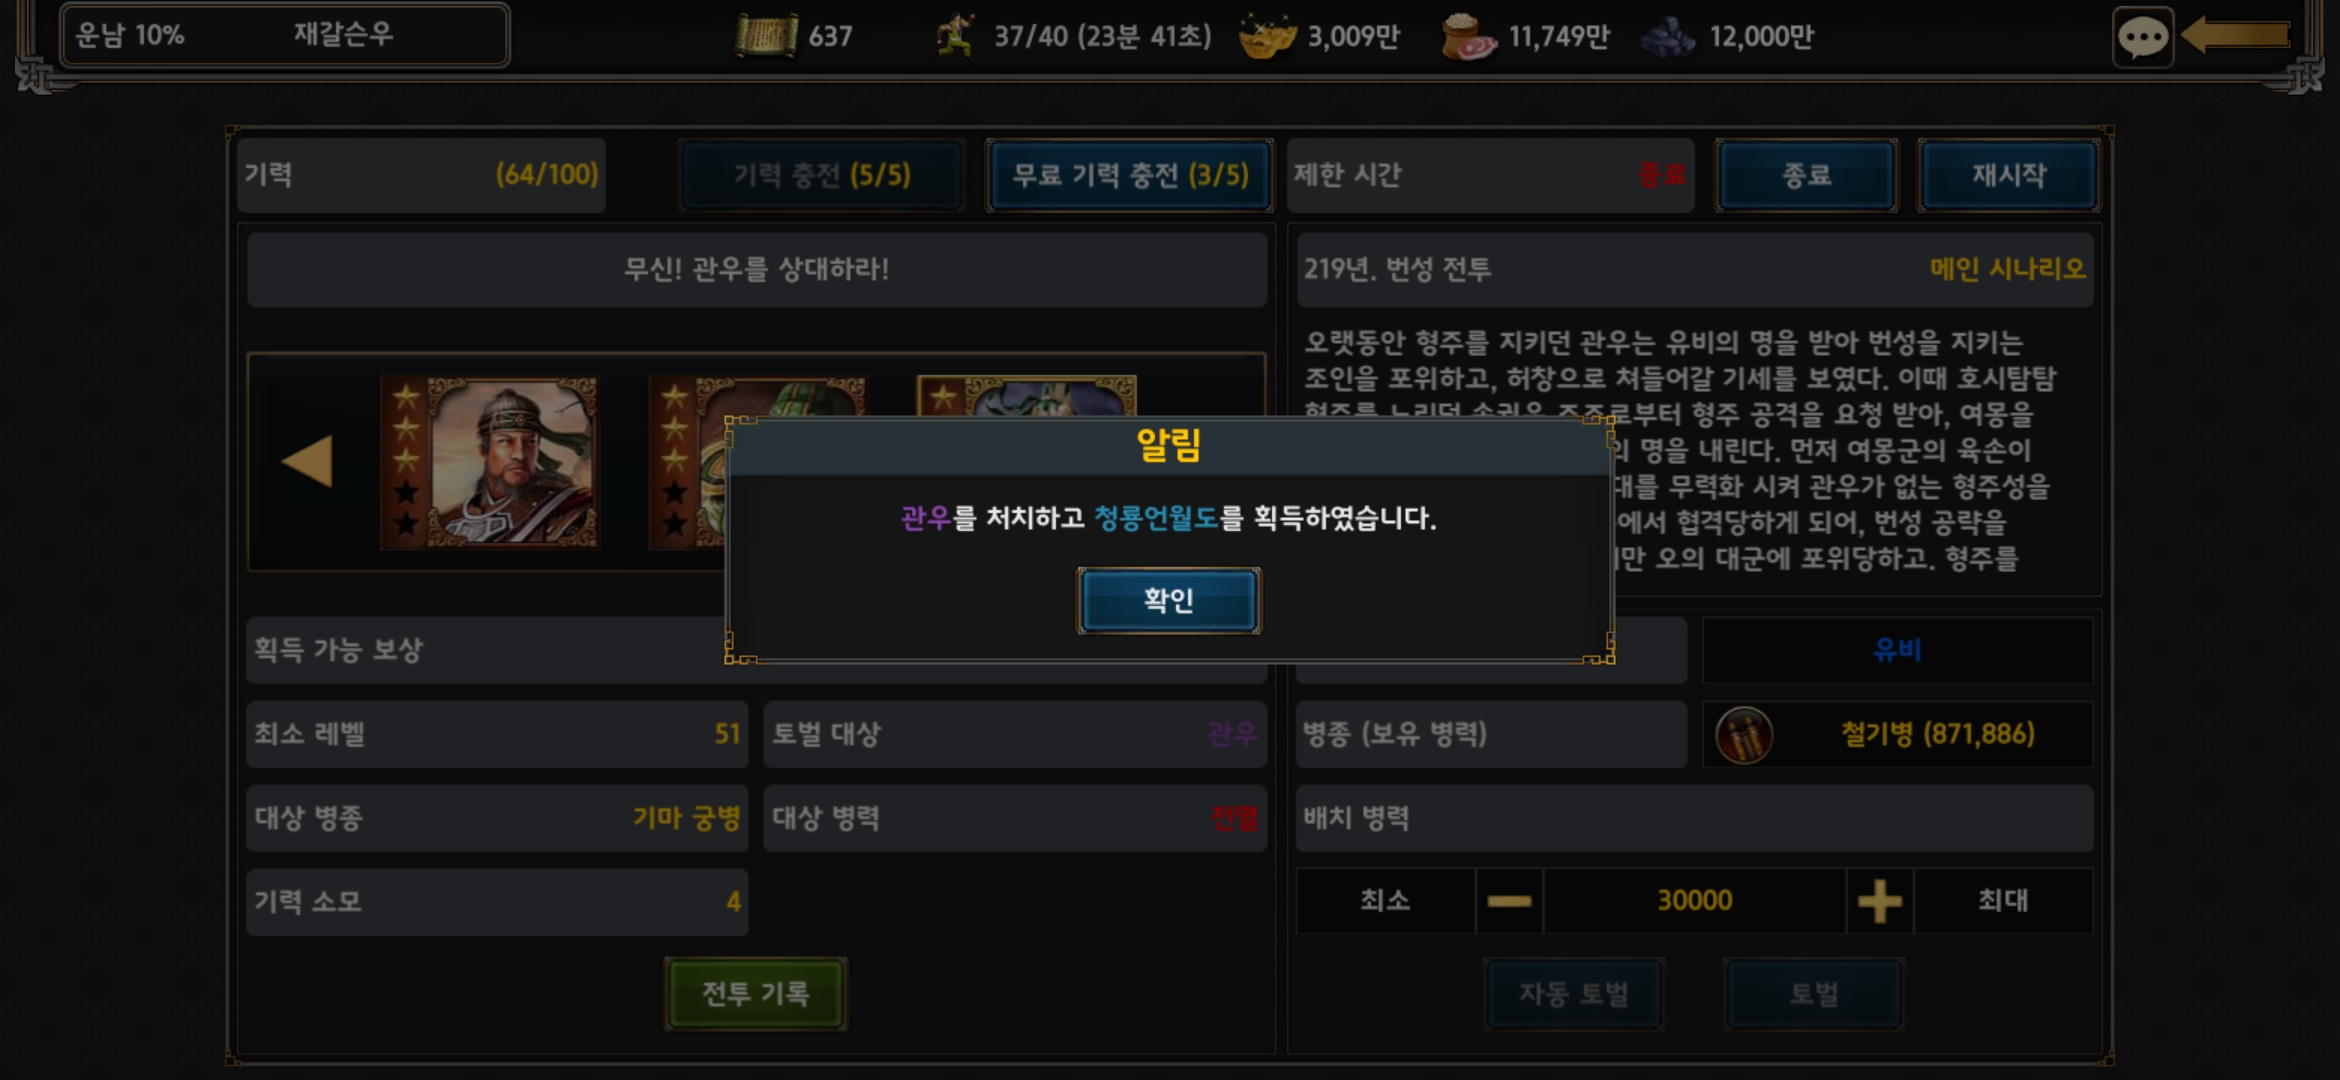Increase troops with the plus button
The width and height of the screenshot is (2340, 1080).
coord(1880,901)
